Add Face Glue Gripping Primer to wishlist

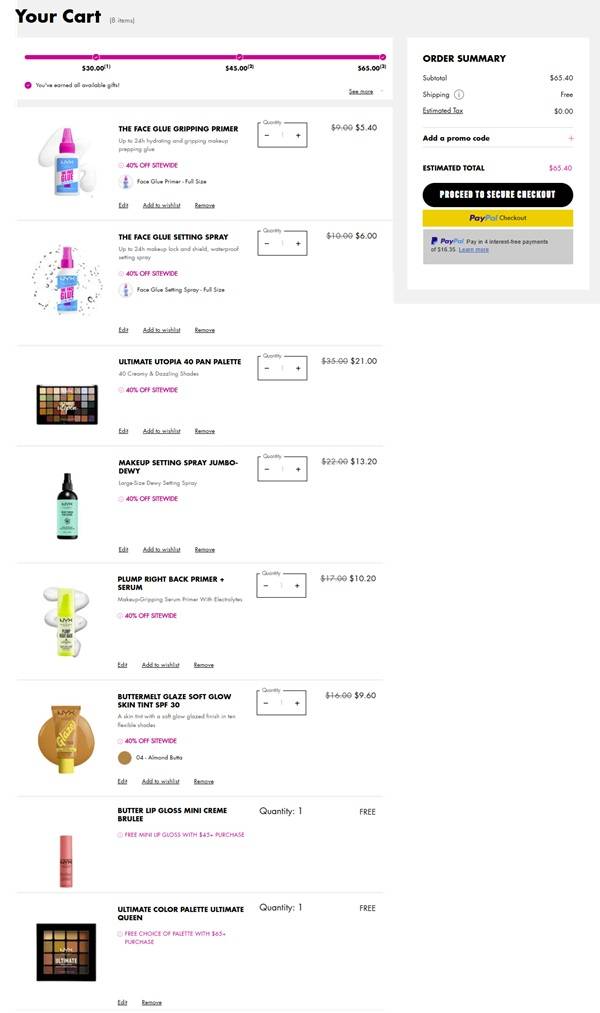pos(161,205)
